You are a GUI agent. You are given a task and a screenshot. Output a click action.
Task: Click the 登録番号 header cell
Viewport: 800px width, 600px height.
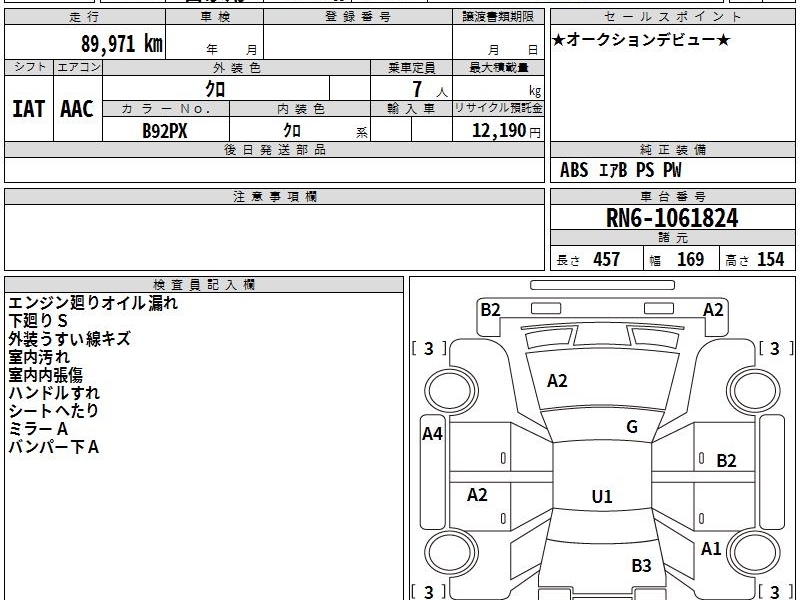click(x=358, y=17)
